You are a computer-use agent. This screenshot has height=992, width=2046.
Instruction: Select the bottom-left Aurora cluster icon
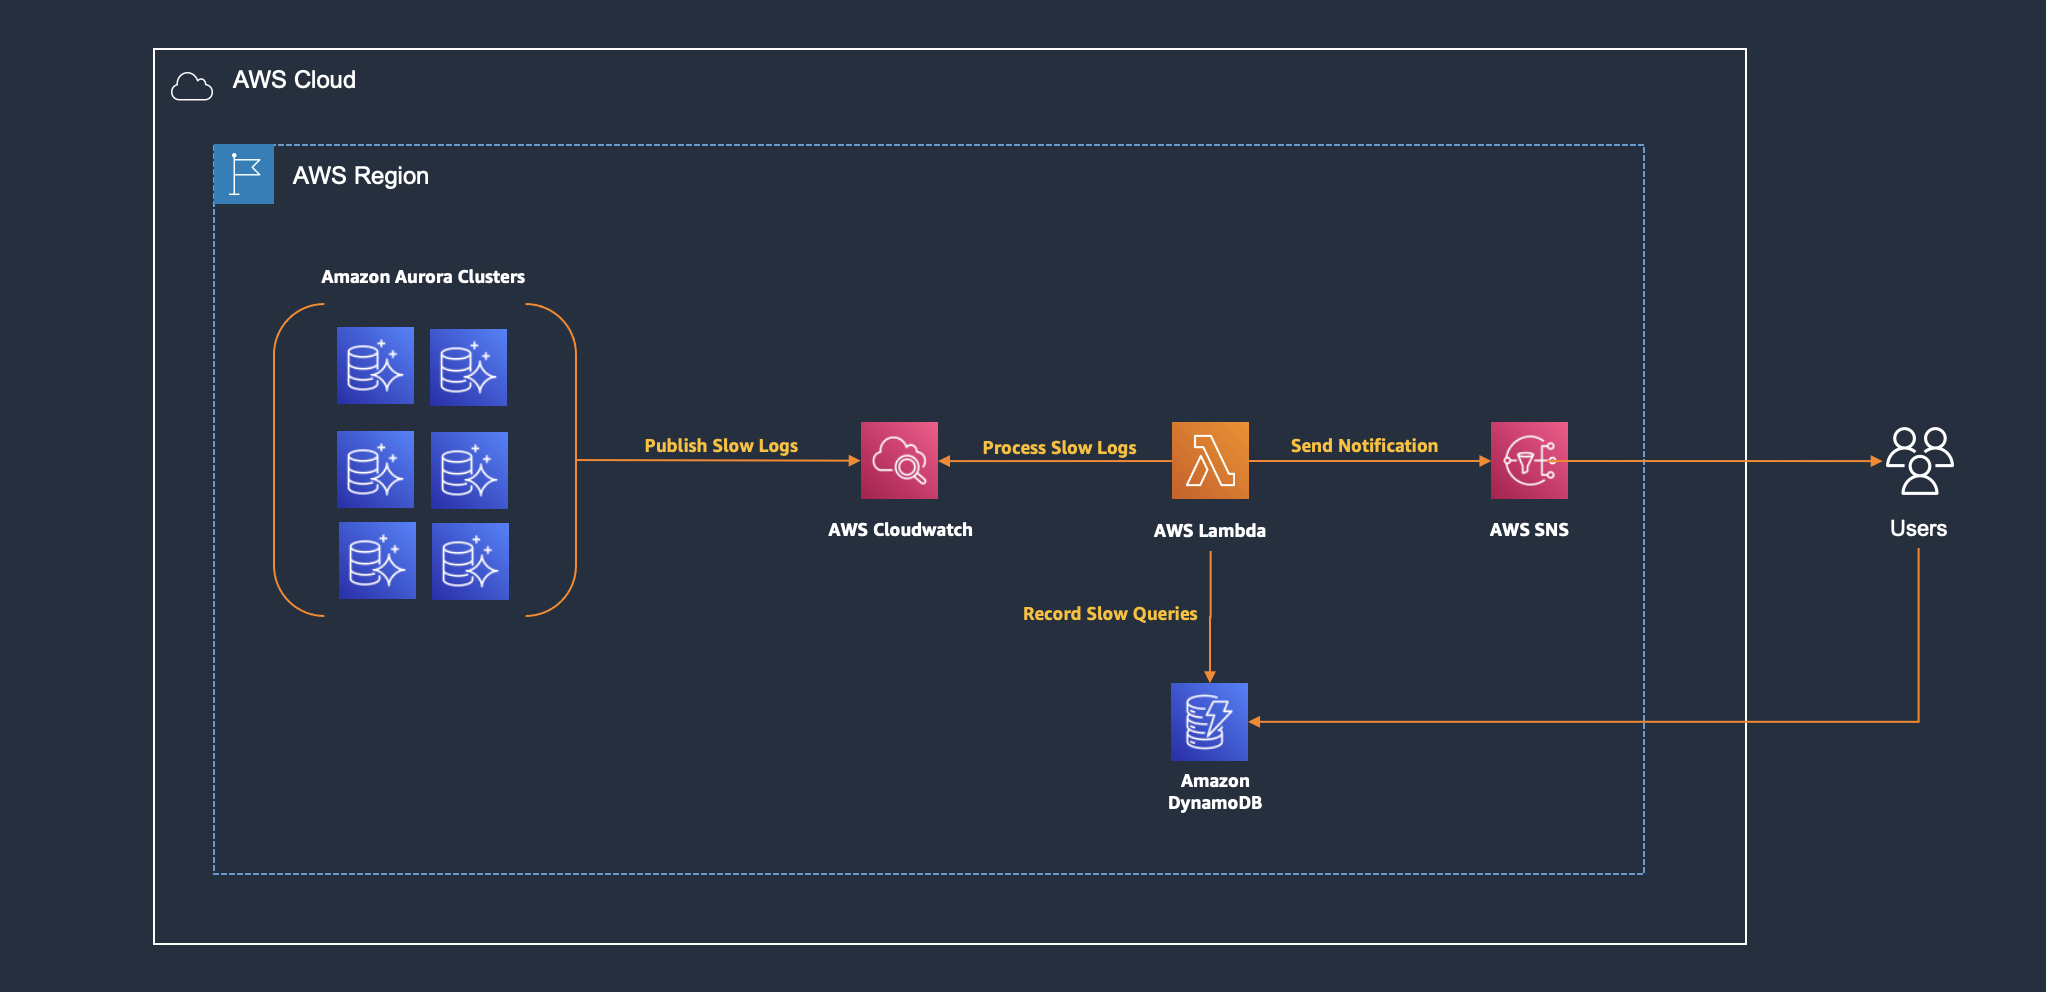[x=377, y=561]
